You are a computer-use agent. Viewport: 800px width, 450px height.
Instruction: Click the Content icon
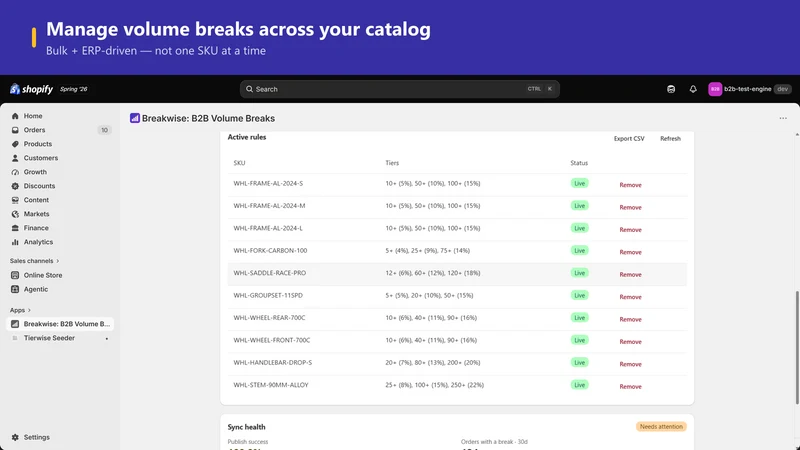point(15,200)
